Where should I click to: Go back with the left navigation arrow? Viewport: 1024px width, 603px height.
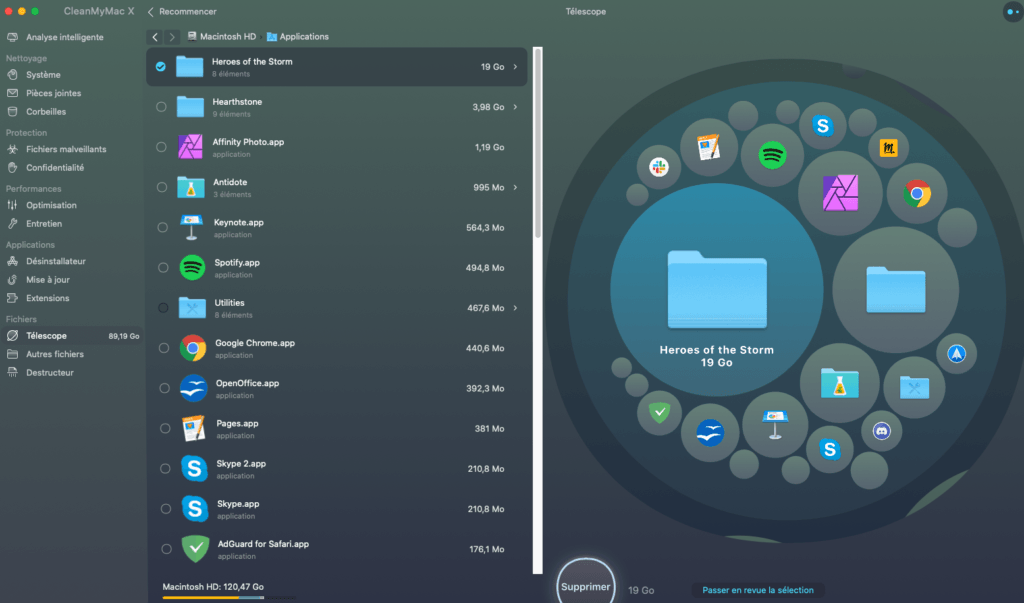155,37
